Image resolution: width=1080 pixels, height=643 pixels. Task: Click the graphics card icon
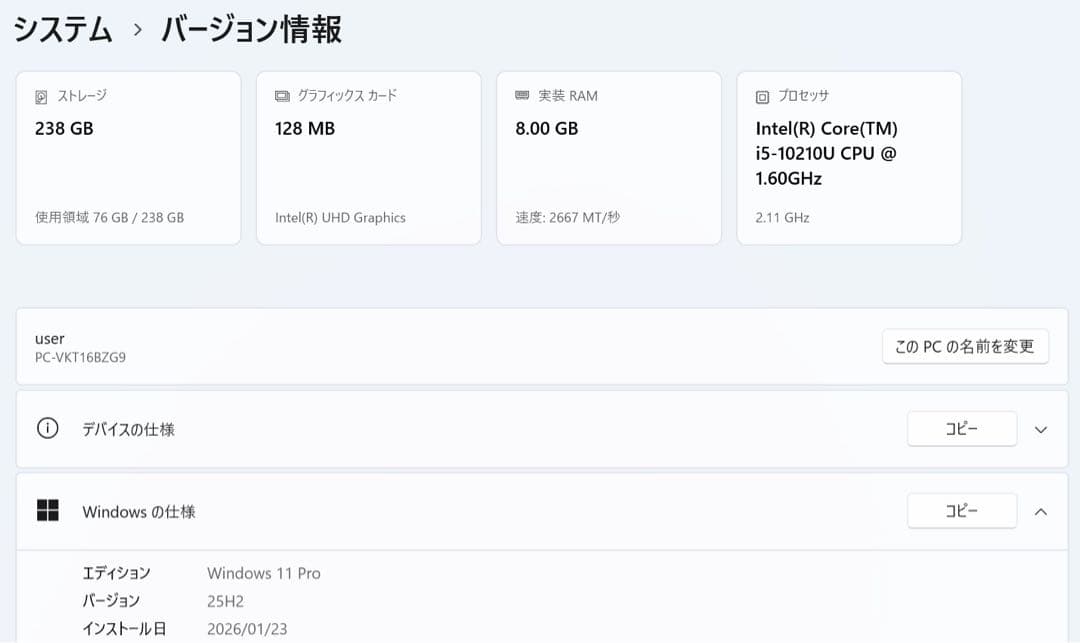282,96
